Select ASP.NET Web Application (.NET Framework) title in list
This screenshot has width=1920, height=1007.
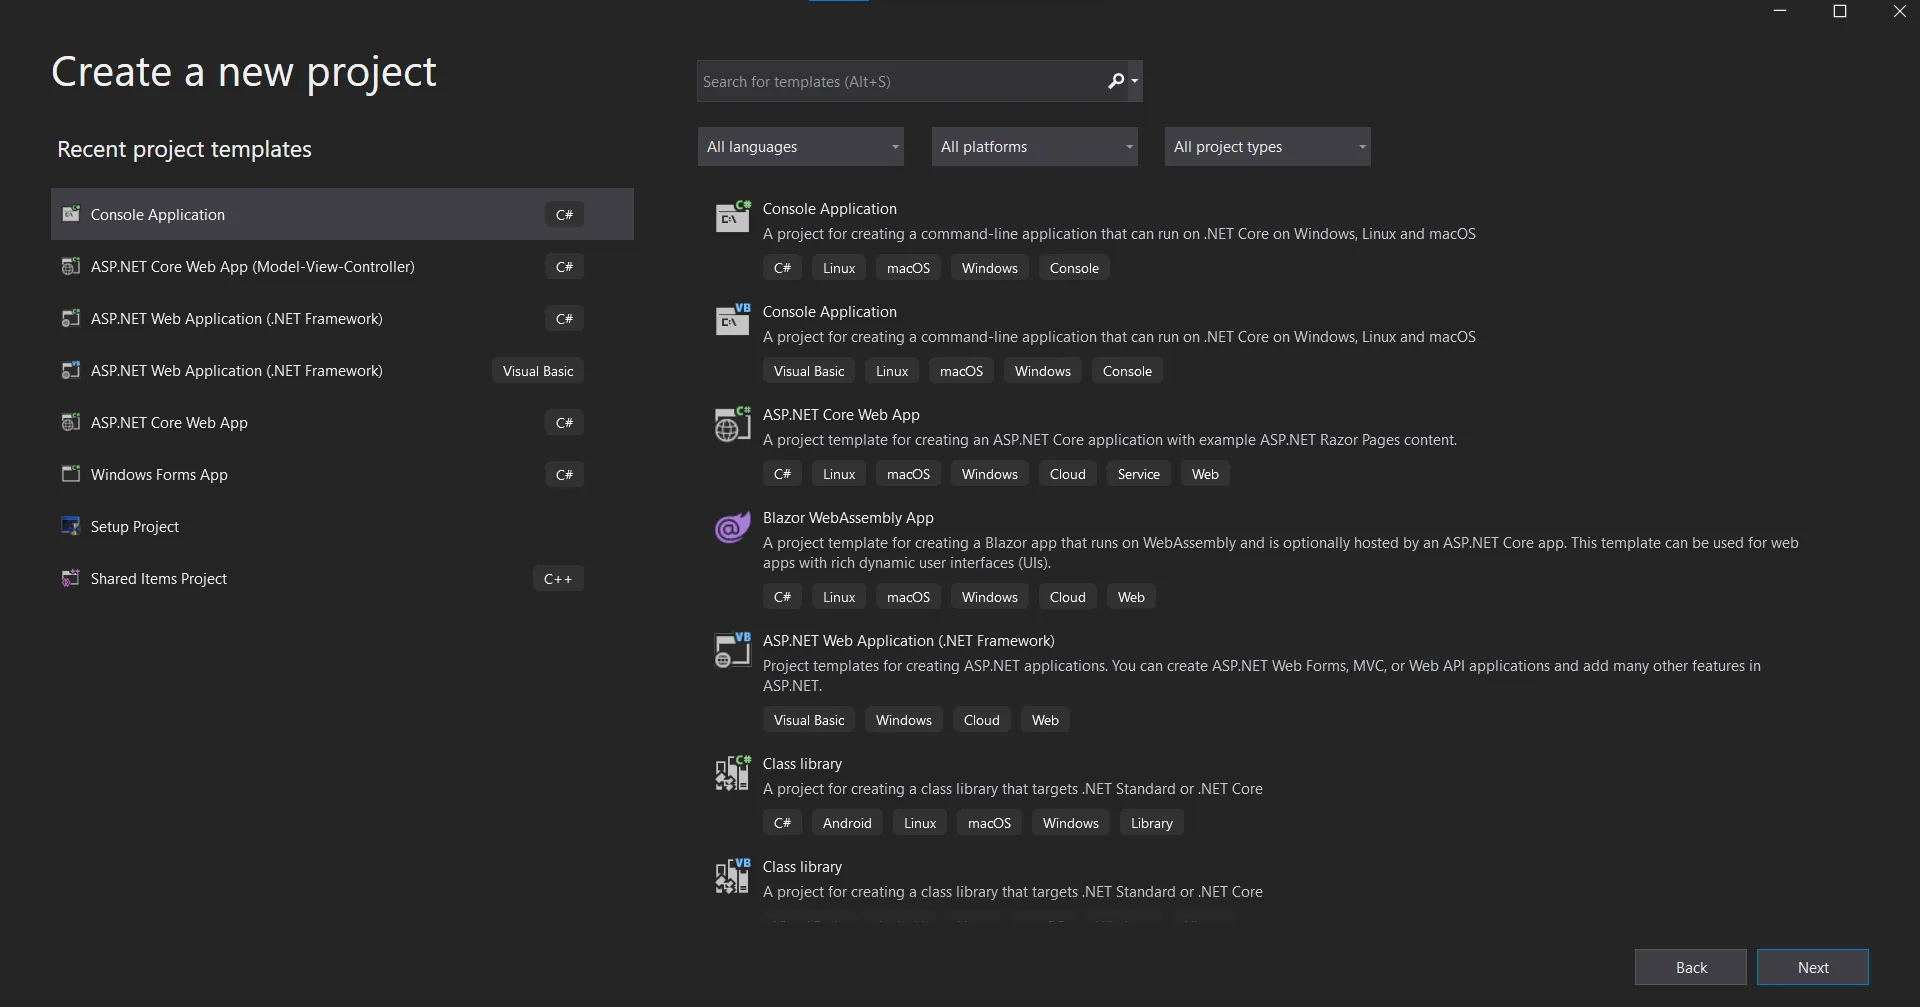click(x=908, y=640)
